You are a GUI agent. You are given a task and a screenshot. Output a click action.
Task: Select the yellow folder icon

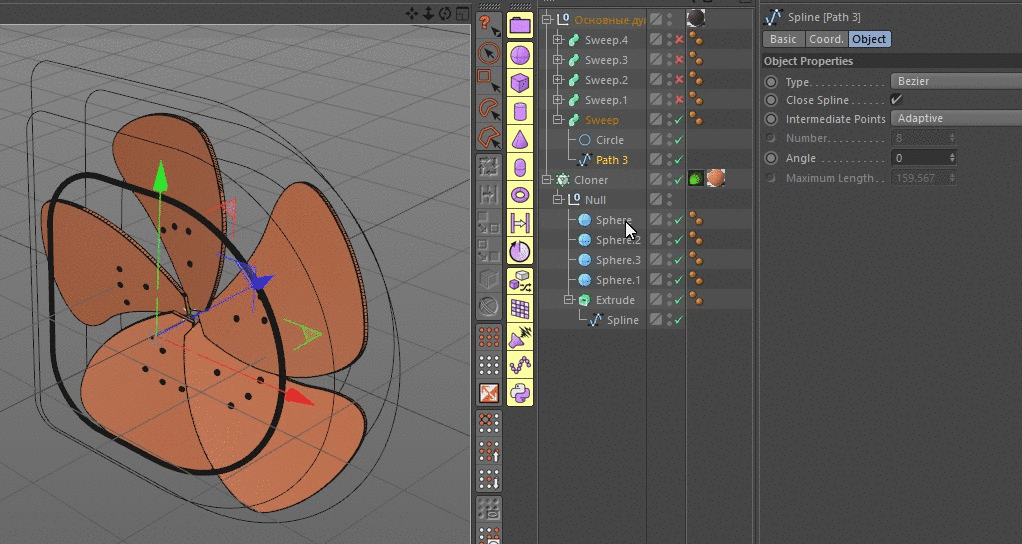coord(519,26)
